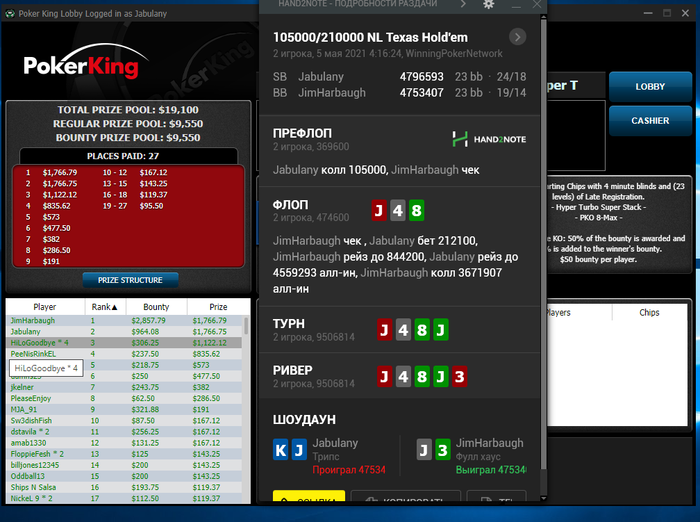Sort standings by the Player column header
Image resolution: width=700 pixels, height=522 pixels.
click(x=45, y=307)
